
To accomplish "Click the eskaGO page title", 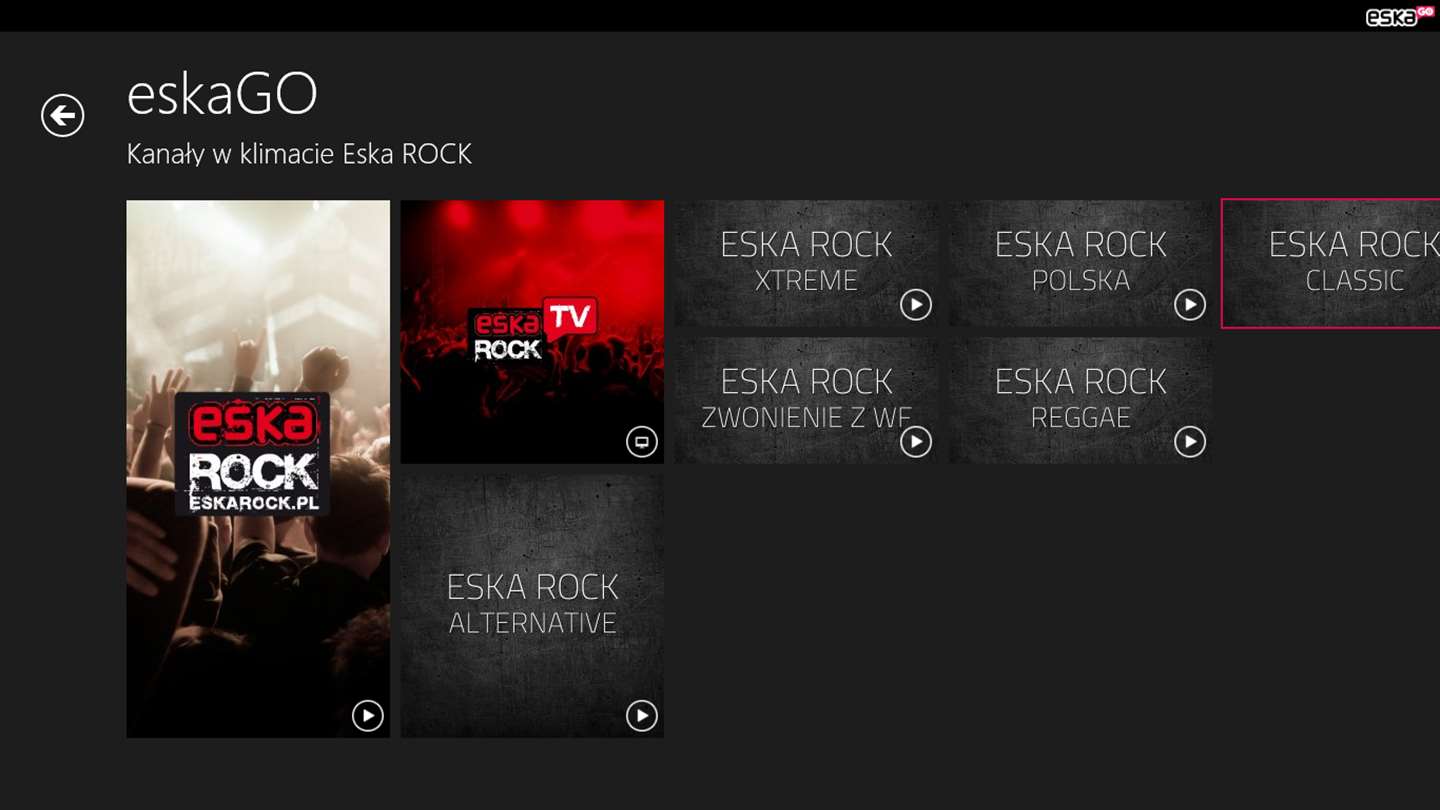I will [222, 95].
